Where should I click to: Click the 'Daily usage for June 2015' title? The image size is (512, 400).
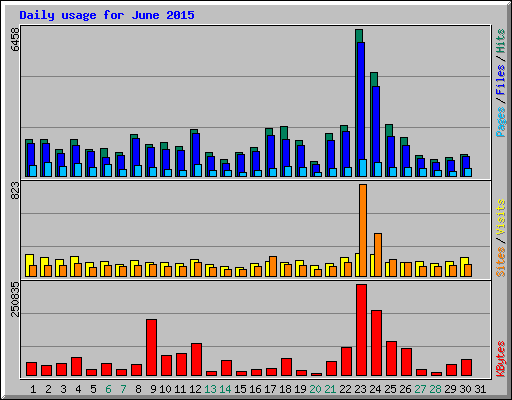tap(107, 15)
